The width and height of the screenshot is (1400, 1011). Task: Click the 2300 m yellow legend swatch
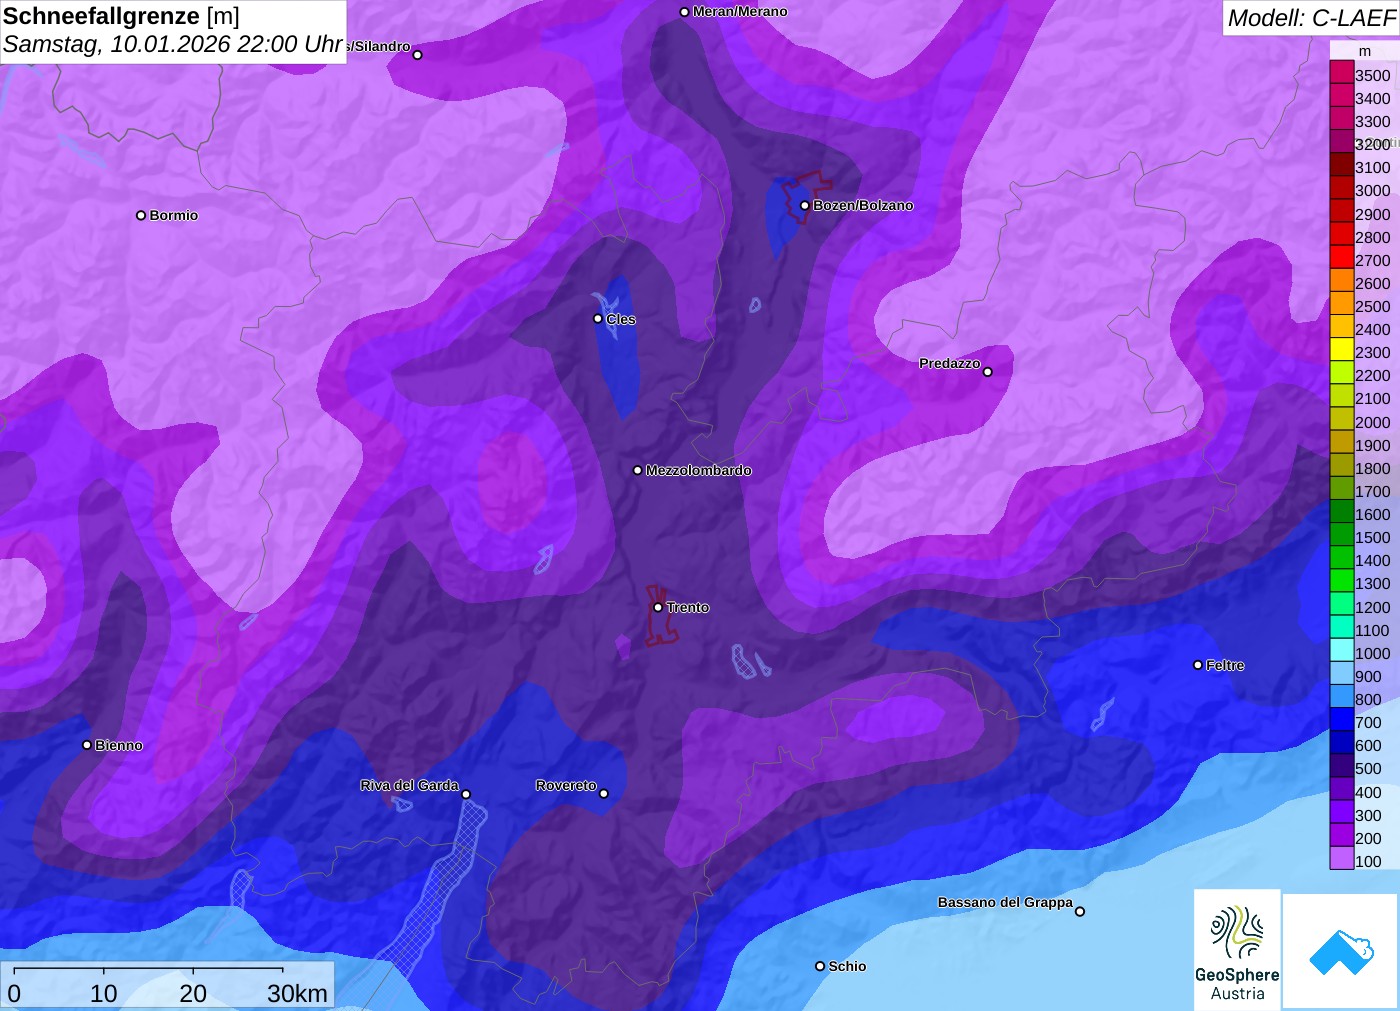click(1342, 349)
